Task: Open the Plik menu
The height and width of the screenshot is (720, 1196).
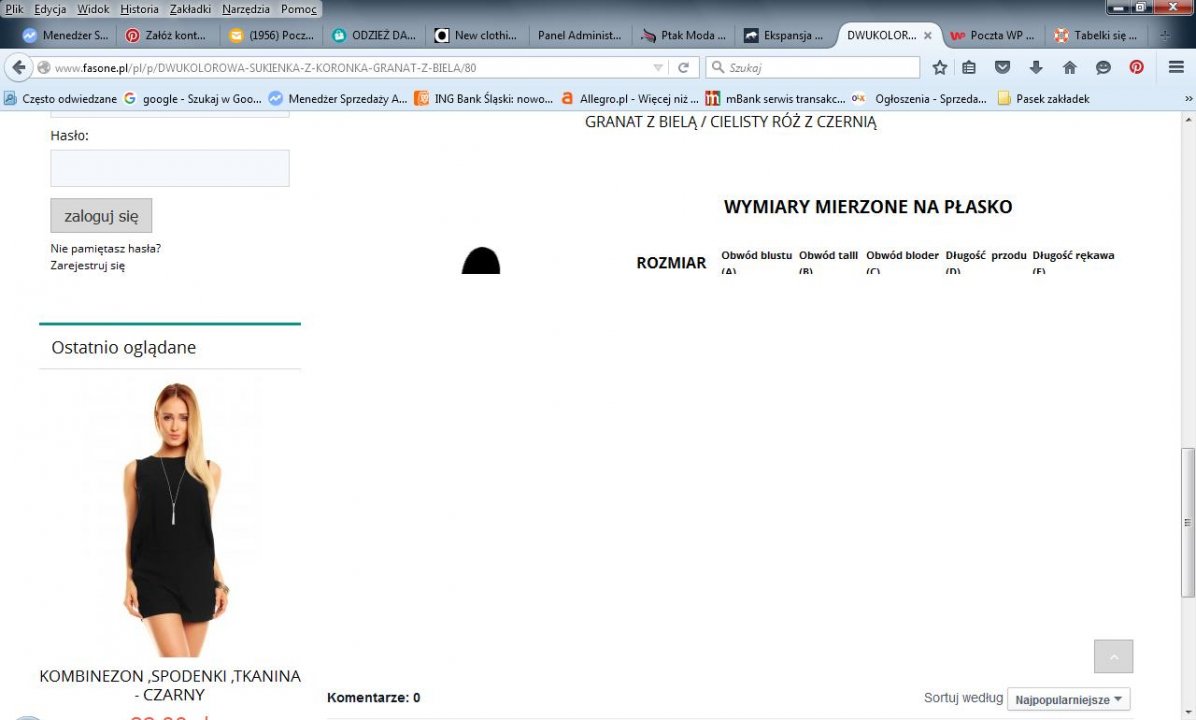Action: [x=14, y=9]
